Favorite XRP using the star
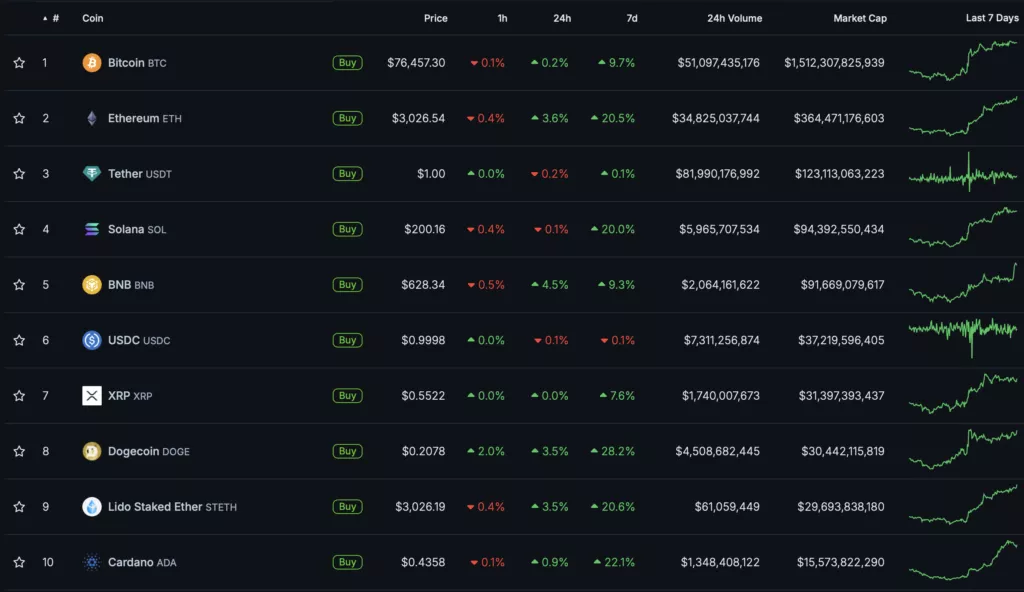1024x592 pixels. [19, 395]
